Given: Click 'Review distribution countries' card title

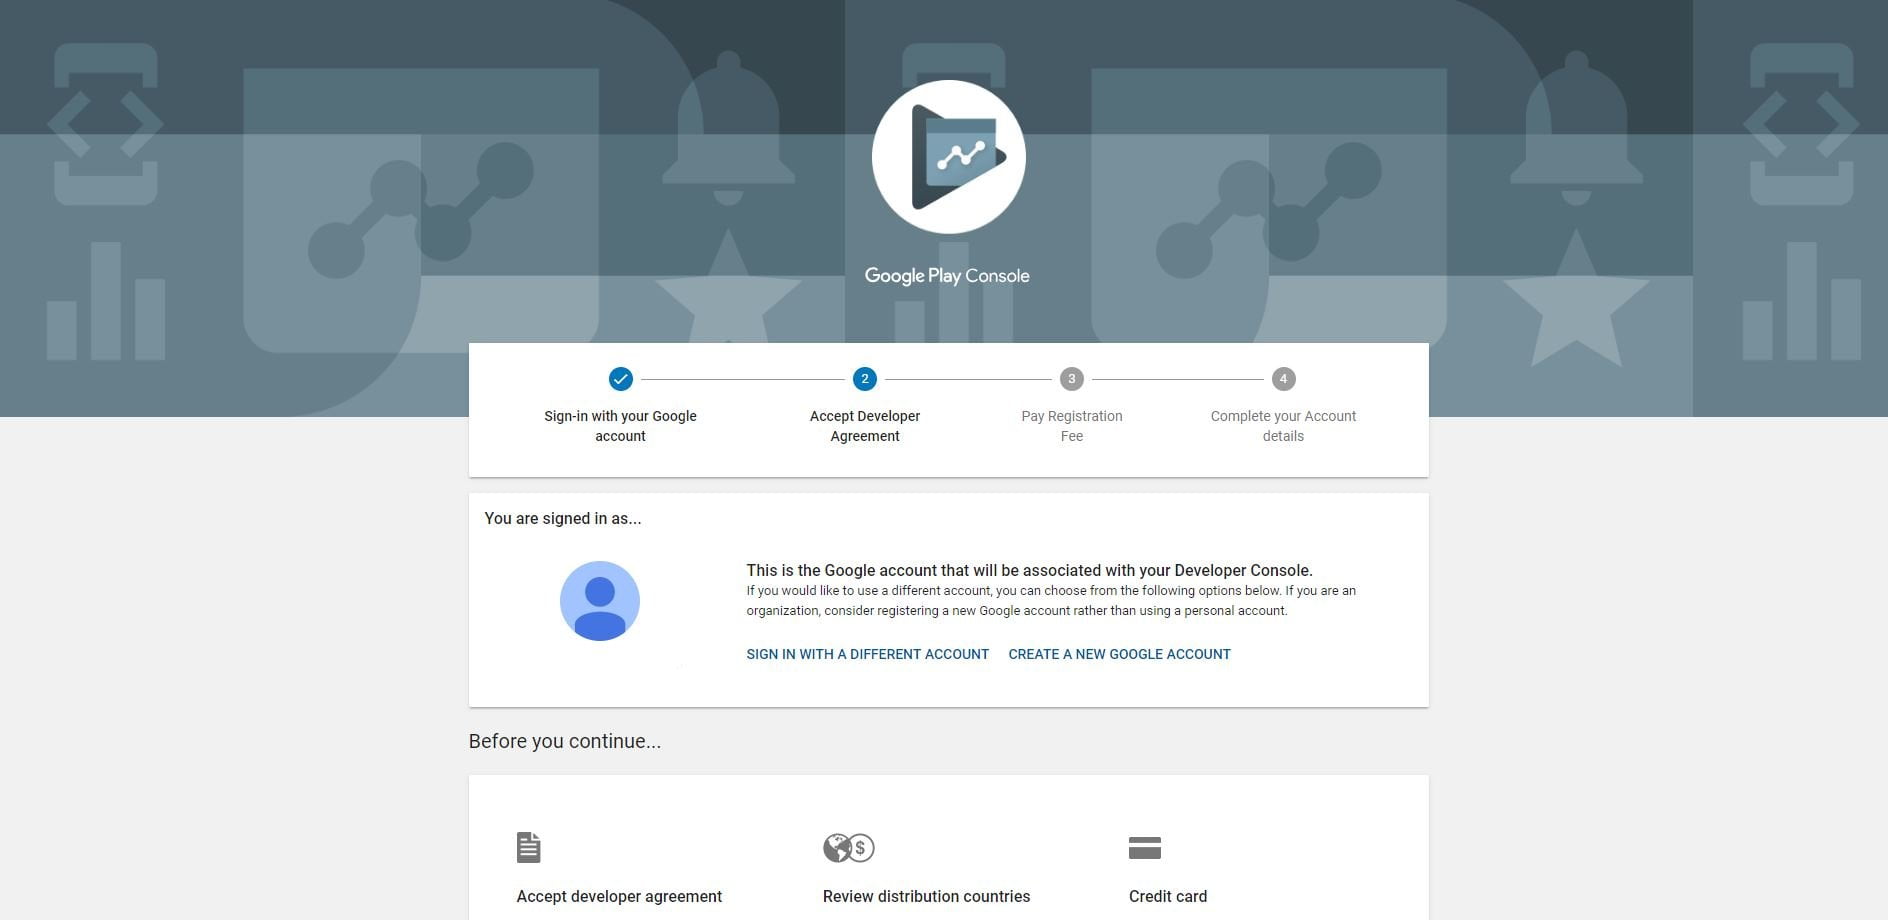Looking at the screenshot, I should (926, 896).
